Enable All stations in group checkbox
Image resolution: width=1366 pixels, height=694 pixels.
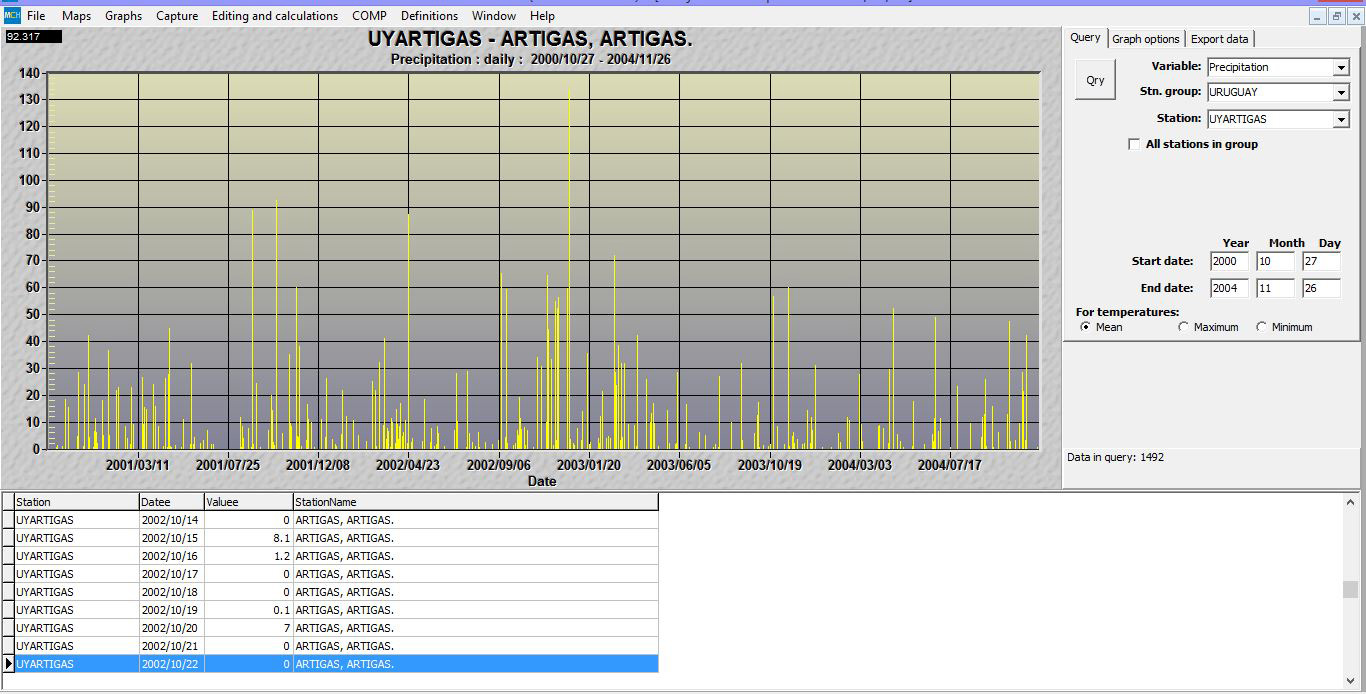click(1134, 144)
